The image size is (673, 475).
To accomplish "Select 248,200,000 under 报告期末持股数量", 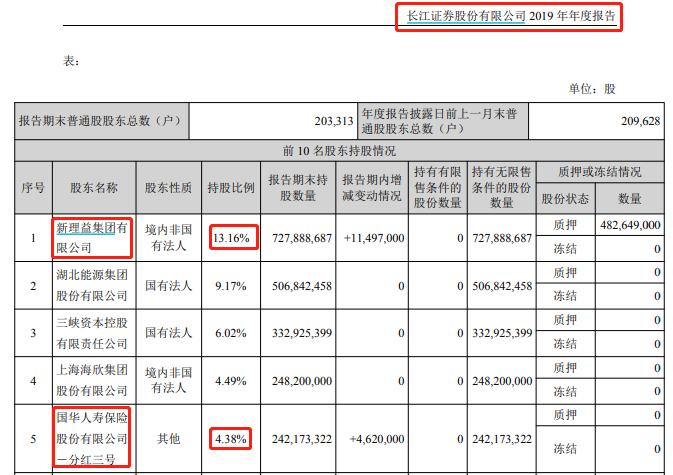I will pyautogui.click(x=302, y=381).
